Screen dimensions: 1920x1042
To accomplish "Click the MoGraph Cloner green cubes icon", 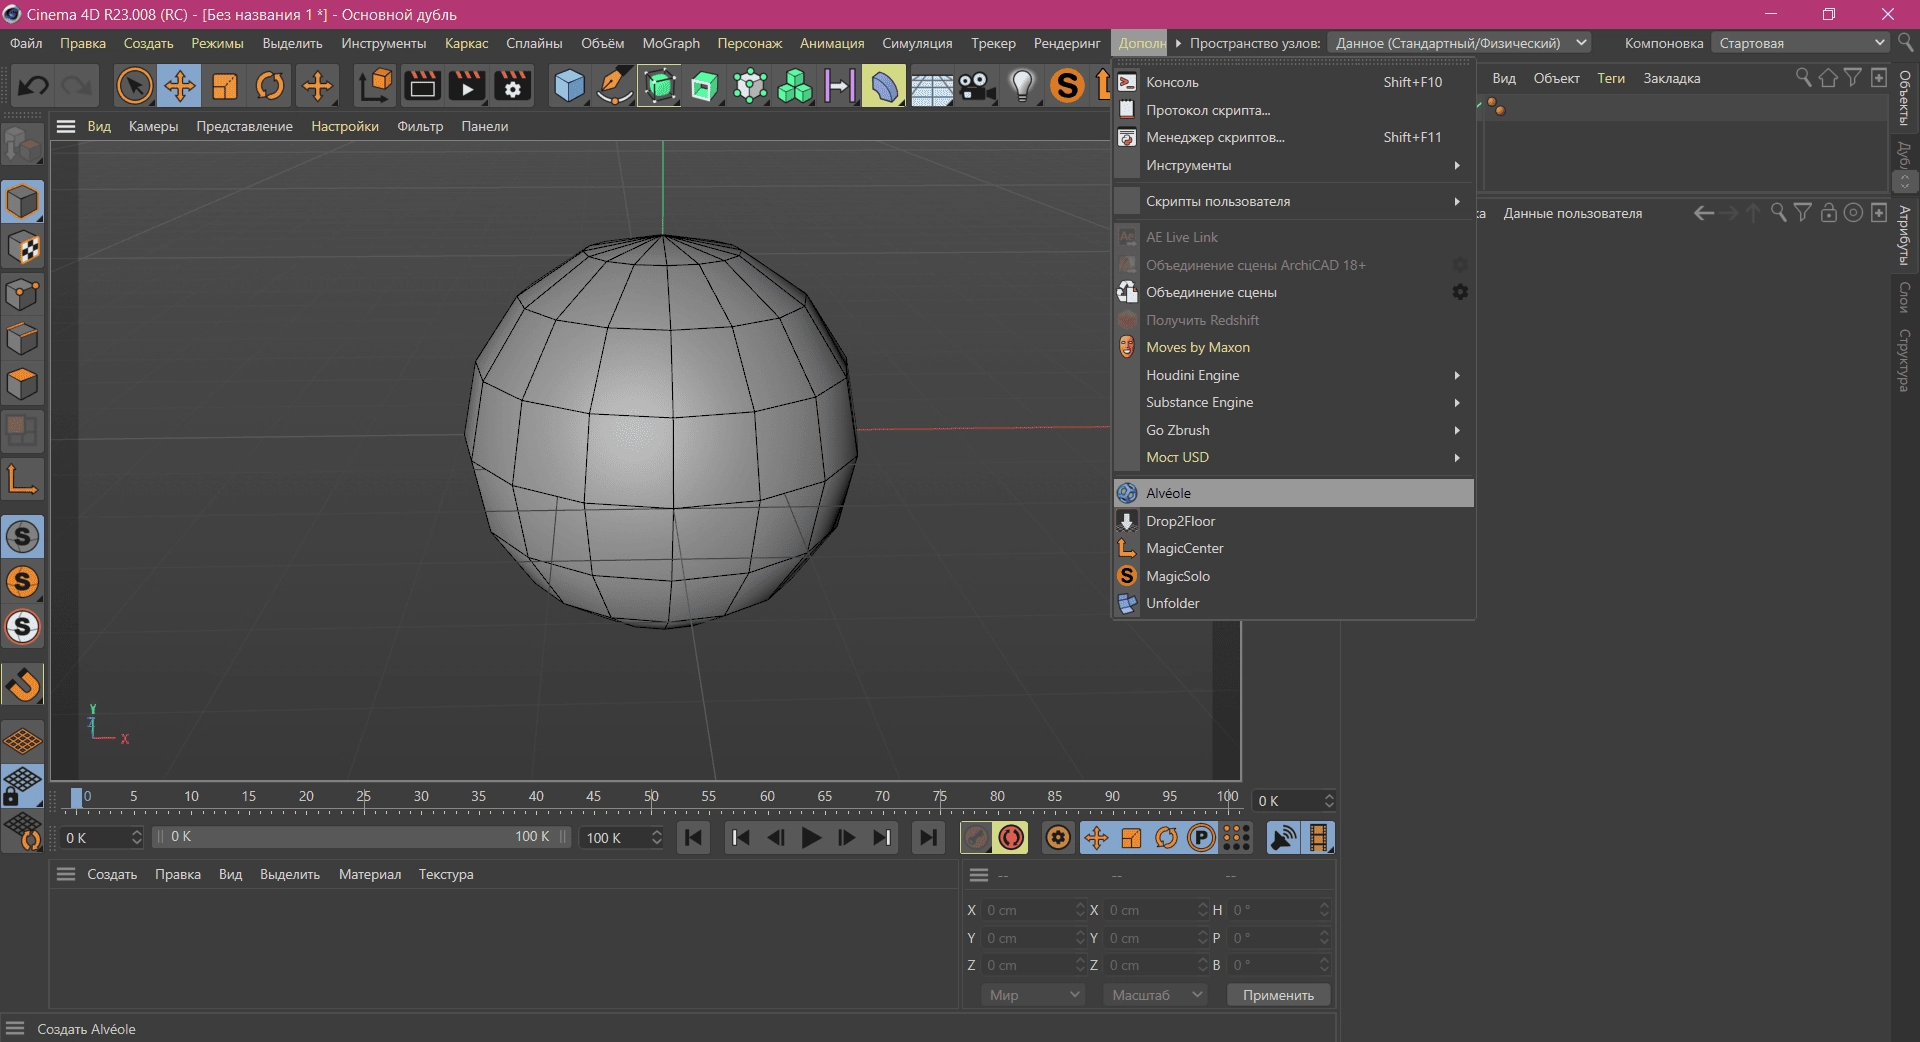I will (795, 86).
